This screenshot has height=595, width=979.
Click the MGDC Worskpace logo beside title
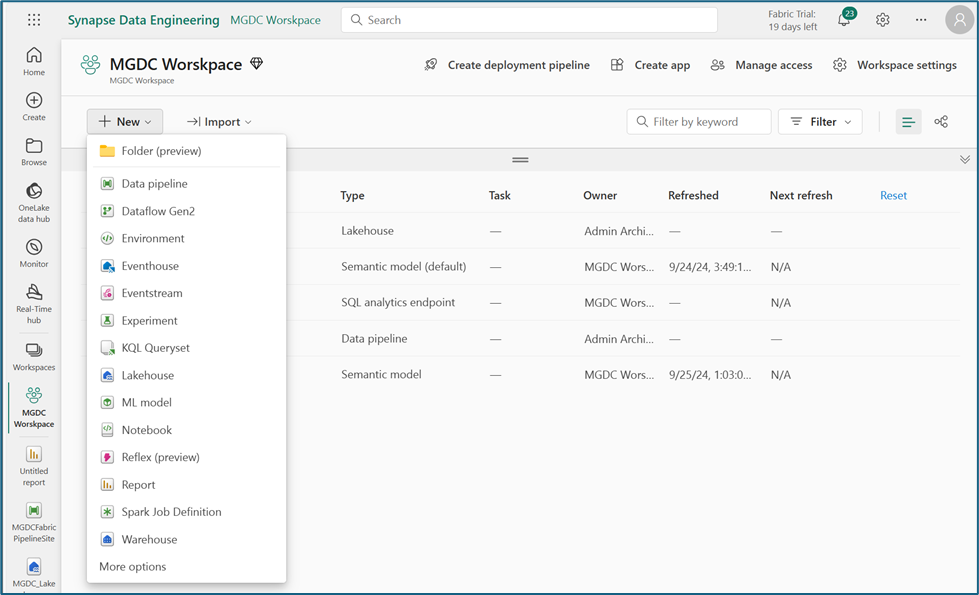click(x=91, y=65)
